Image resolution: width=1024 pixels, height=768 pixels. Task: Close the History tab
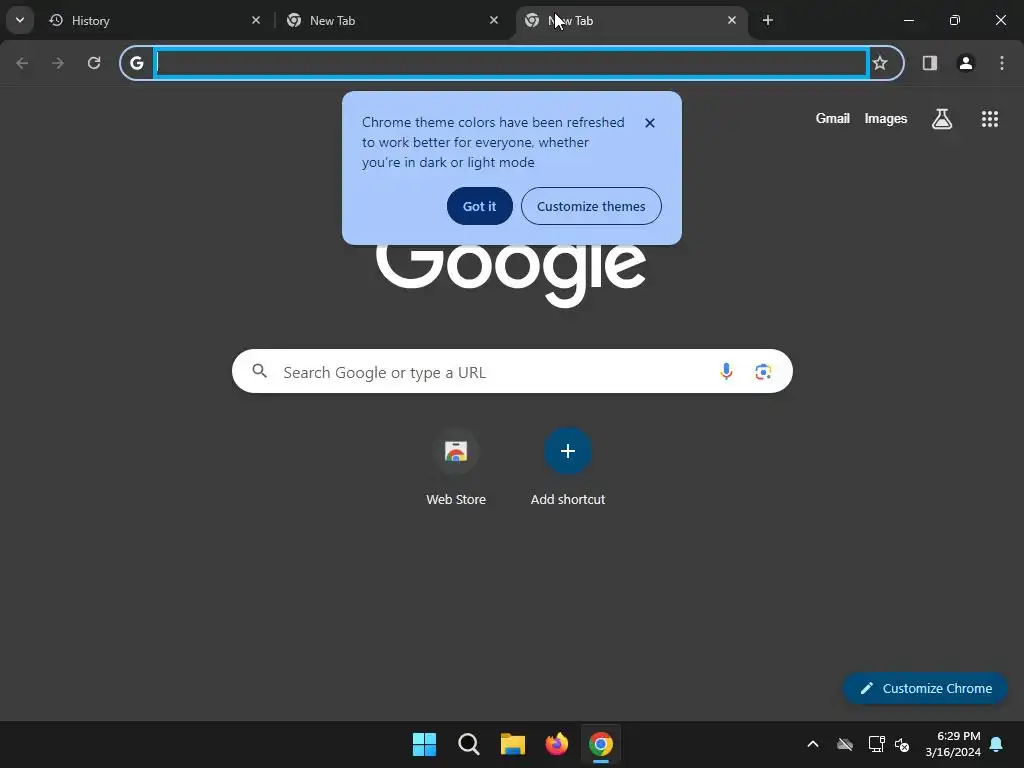[256, 20]
